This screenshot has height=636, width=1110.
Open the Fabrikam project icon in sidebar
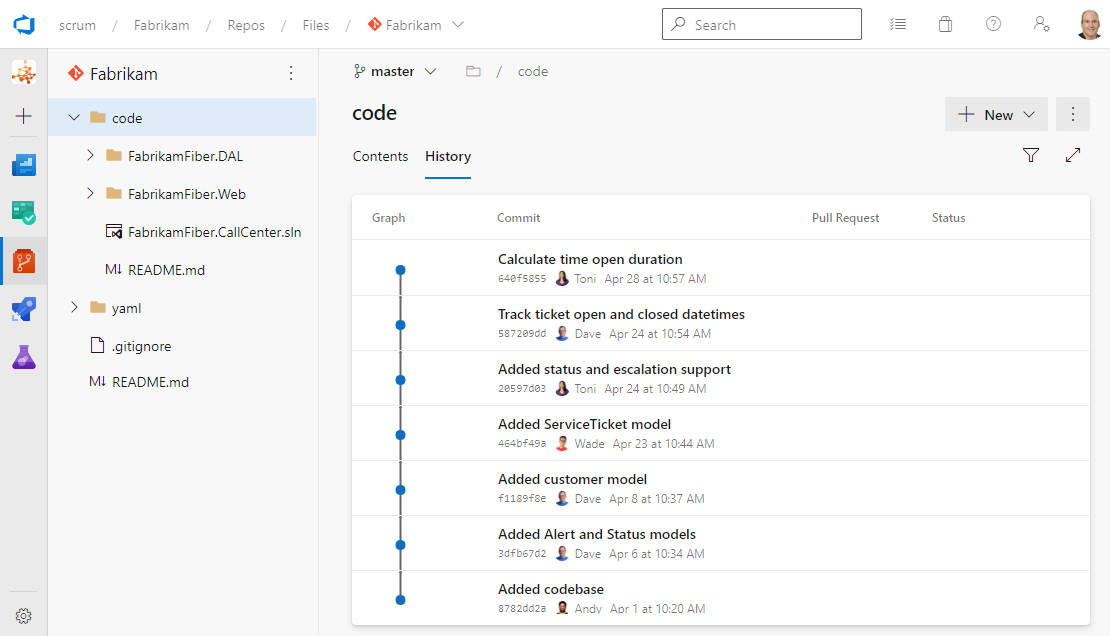(24, 72)
